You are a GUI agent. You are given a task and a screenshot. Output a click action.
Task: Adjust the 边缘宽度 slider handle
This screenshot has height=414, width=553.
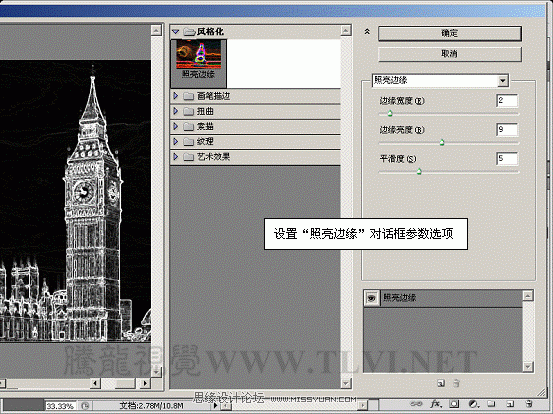pyautogui.click(x=390, y=114)
